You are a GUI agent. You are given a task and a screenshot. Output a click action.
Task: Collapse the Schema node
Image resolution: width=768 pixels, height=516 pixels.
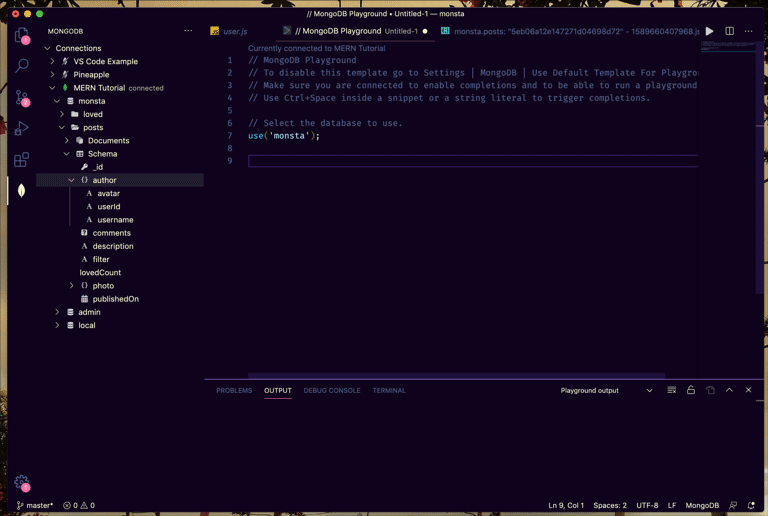[67, 154]
